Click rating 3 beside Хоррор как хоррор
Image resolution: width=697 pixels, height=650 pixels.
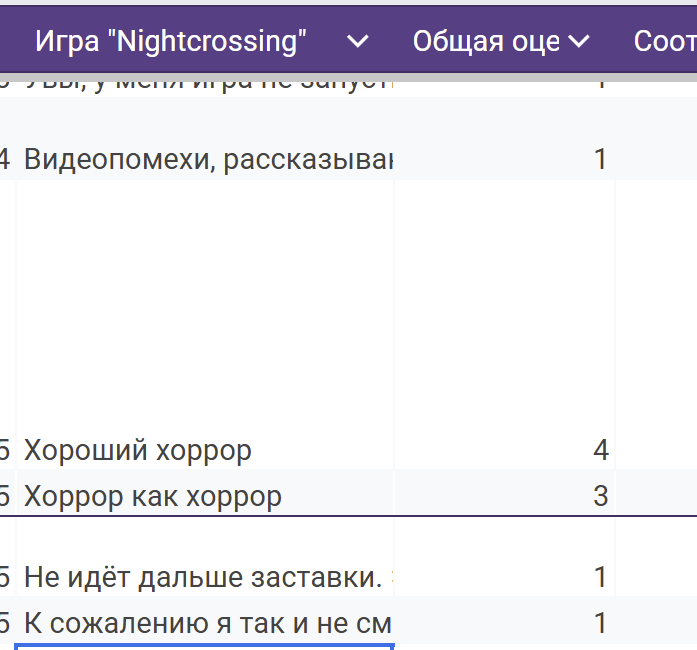pos(600,495)
